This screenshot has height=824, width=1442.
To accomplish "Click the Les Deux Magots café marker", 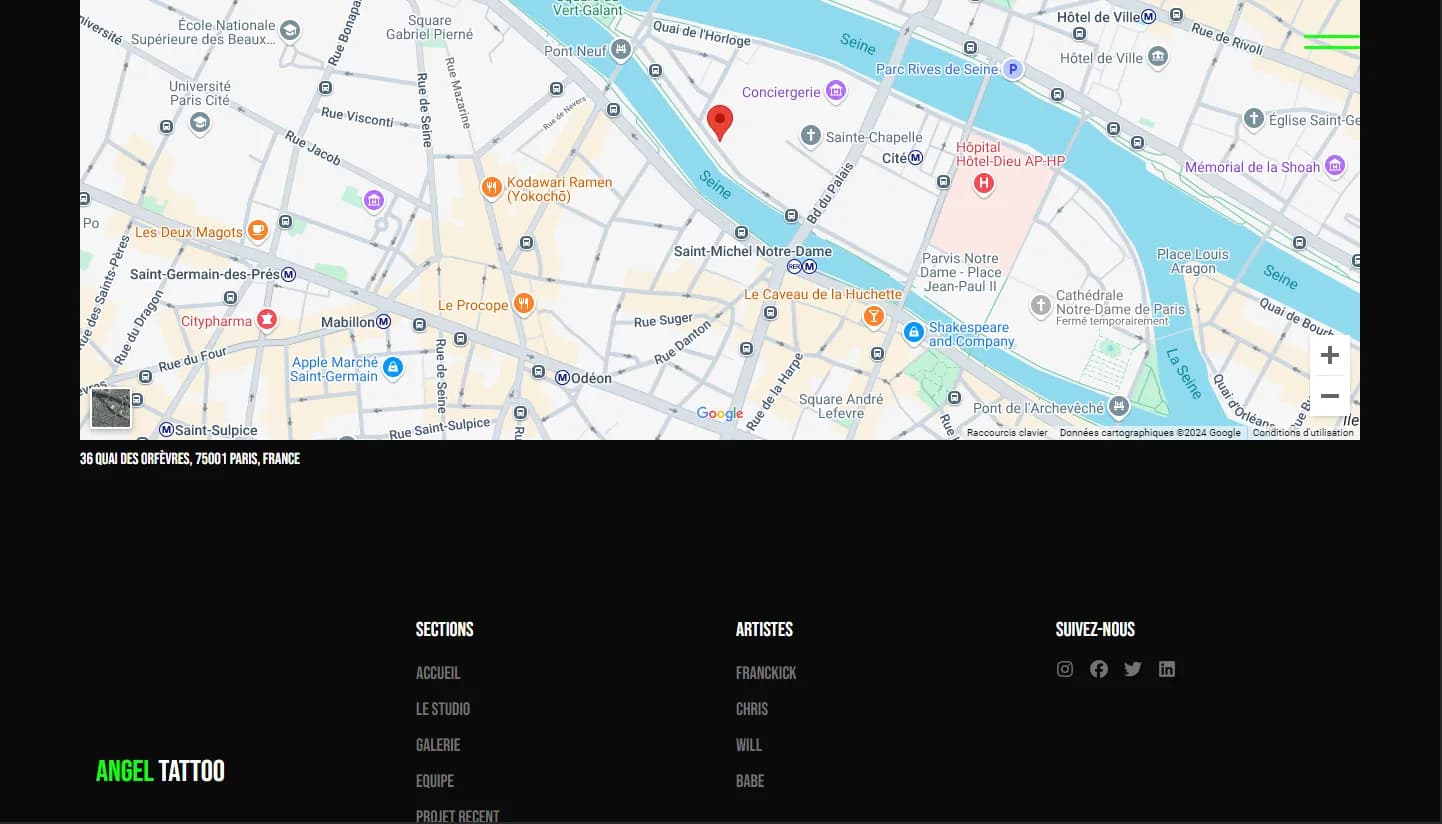I will tap(258, 231).
